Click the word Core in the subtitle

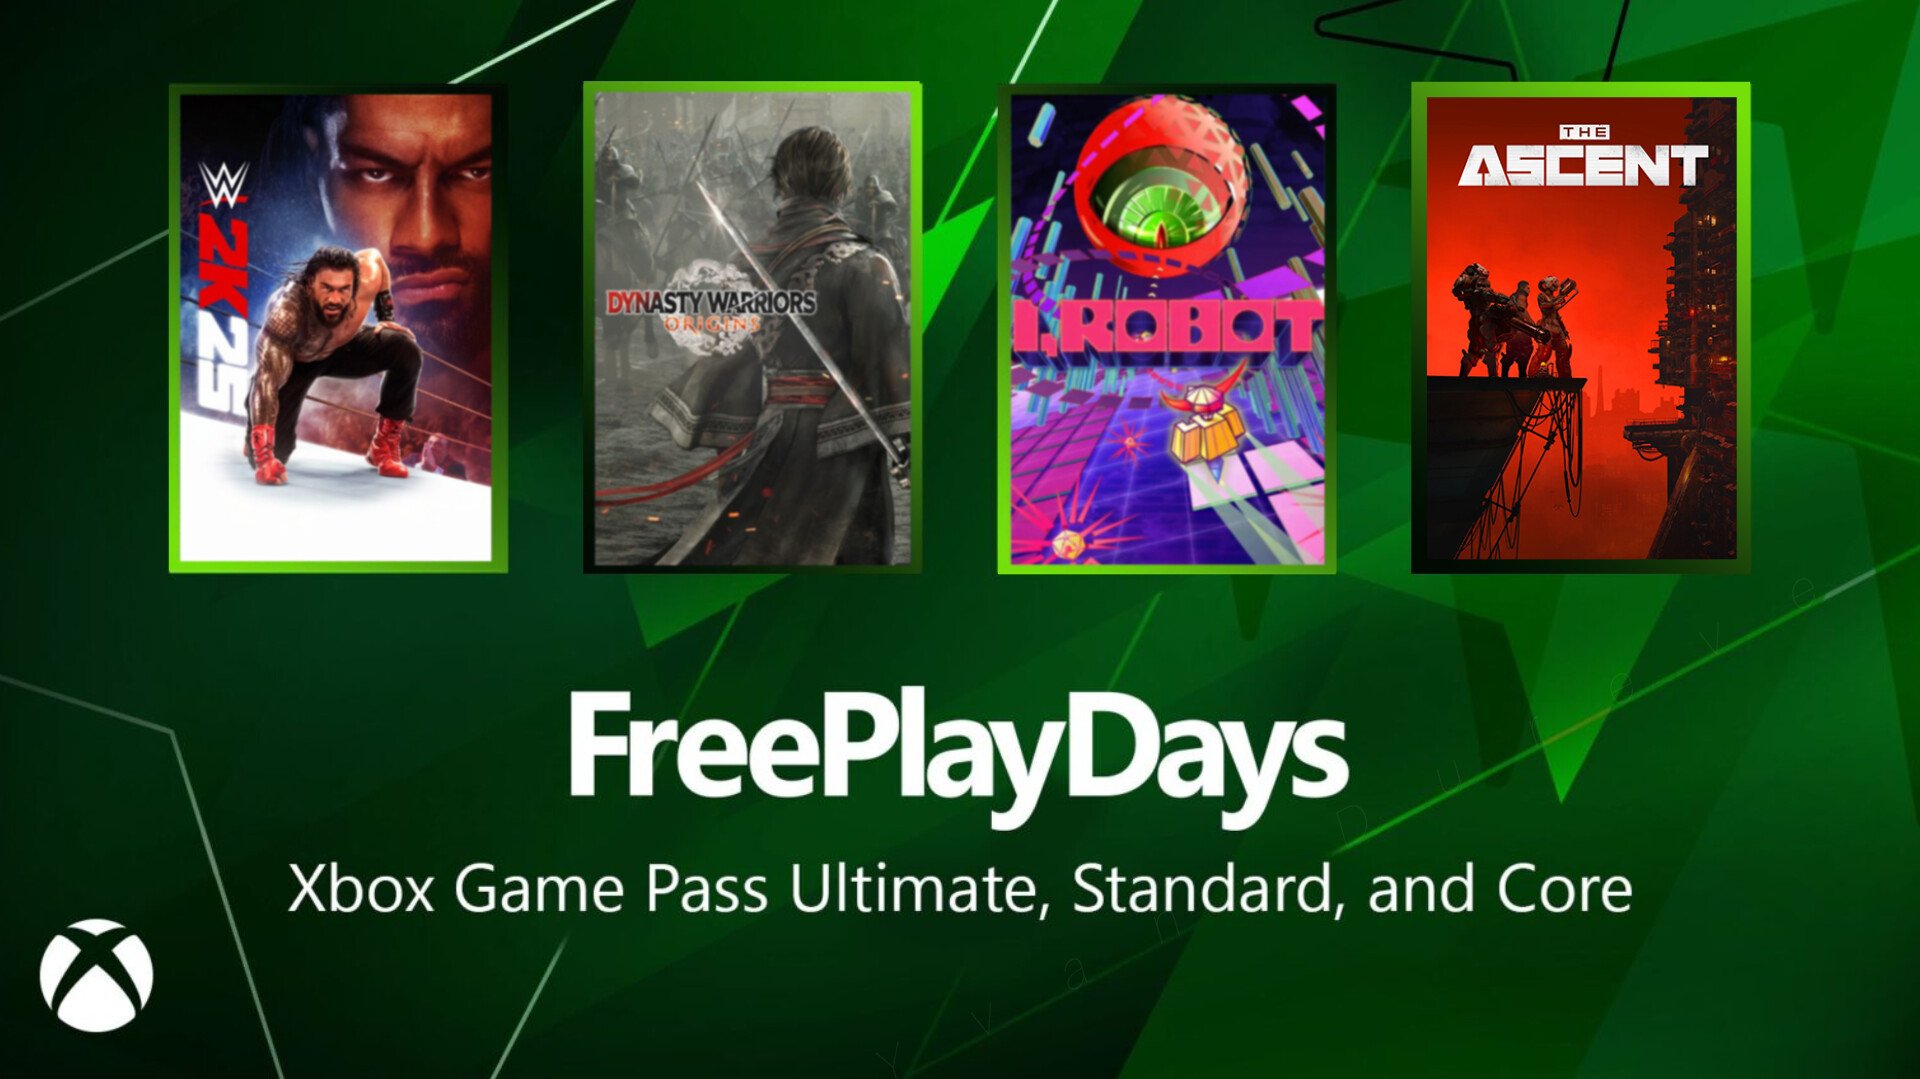coord(1565,888)
